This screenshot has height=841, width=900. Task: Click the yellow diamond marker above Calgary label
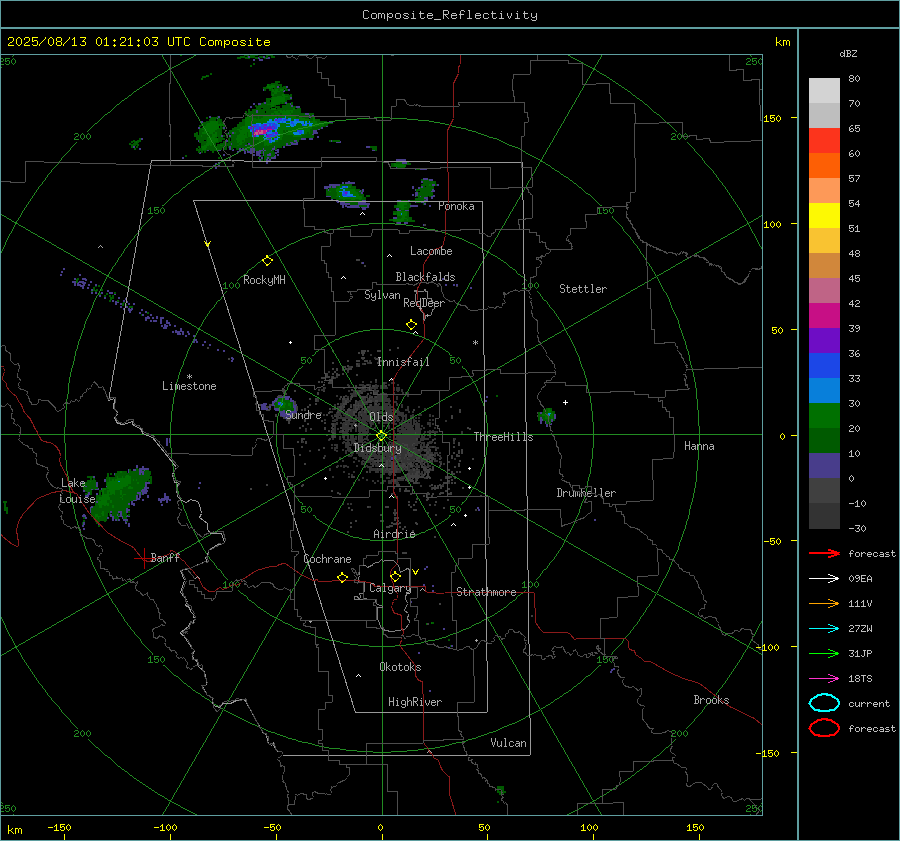[395, 576]
